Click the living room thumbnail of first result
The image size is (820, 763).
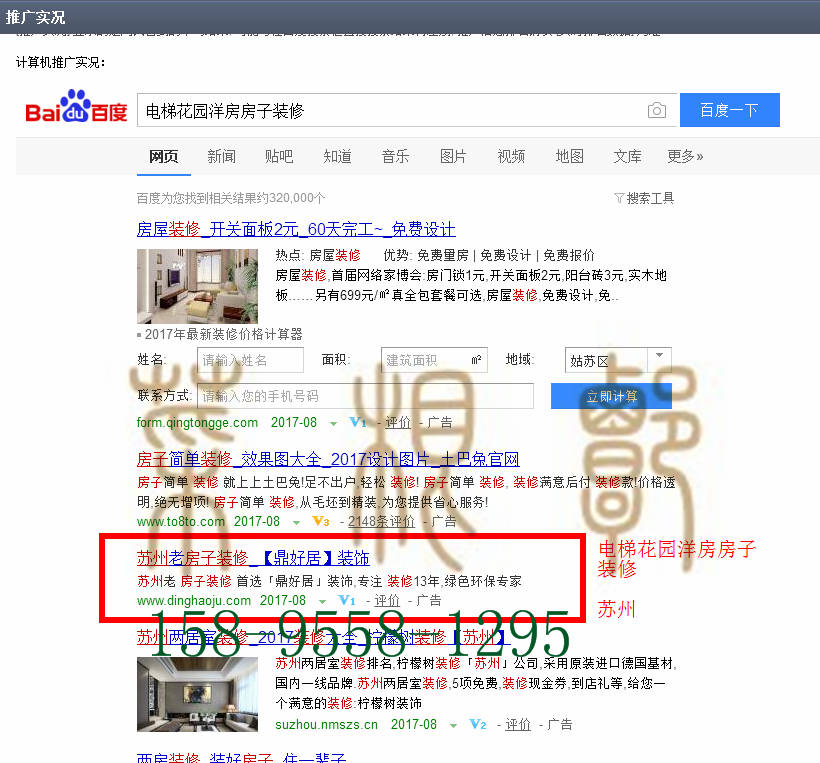pyautogui.click(x=197, y=286)
